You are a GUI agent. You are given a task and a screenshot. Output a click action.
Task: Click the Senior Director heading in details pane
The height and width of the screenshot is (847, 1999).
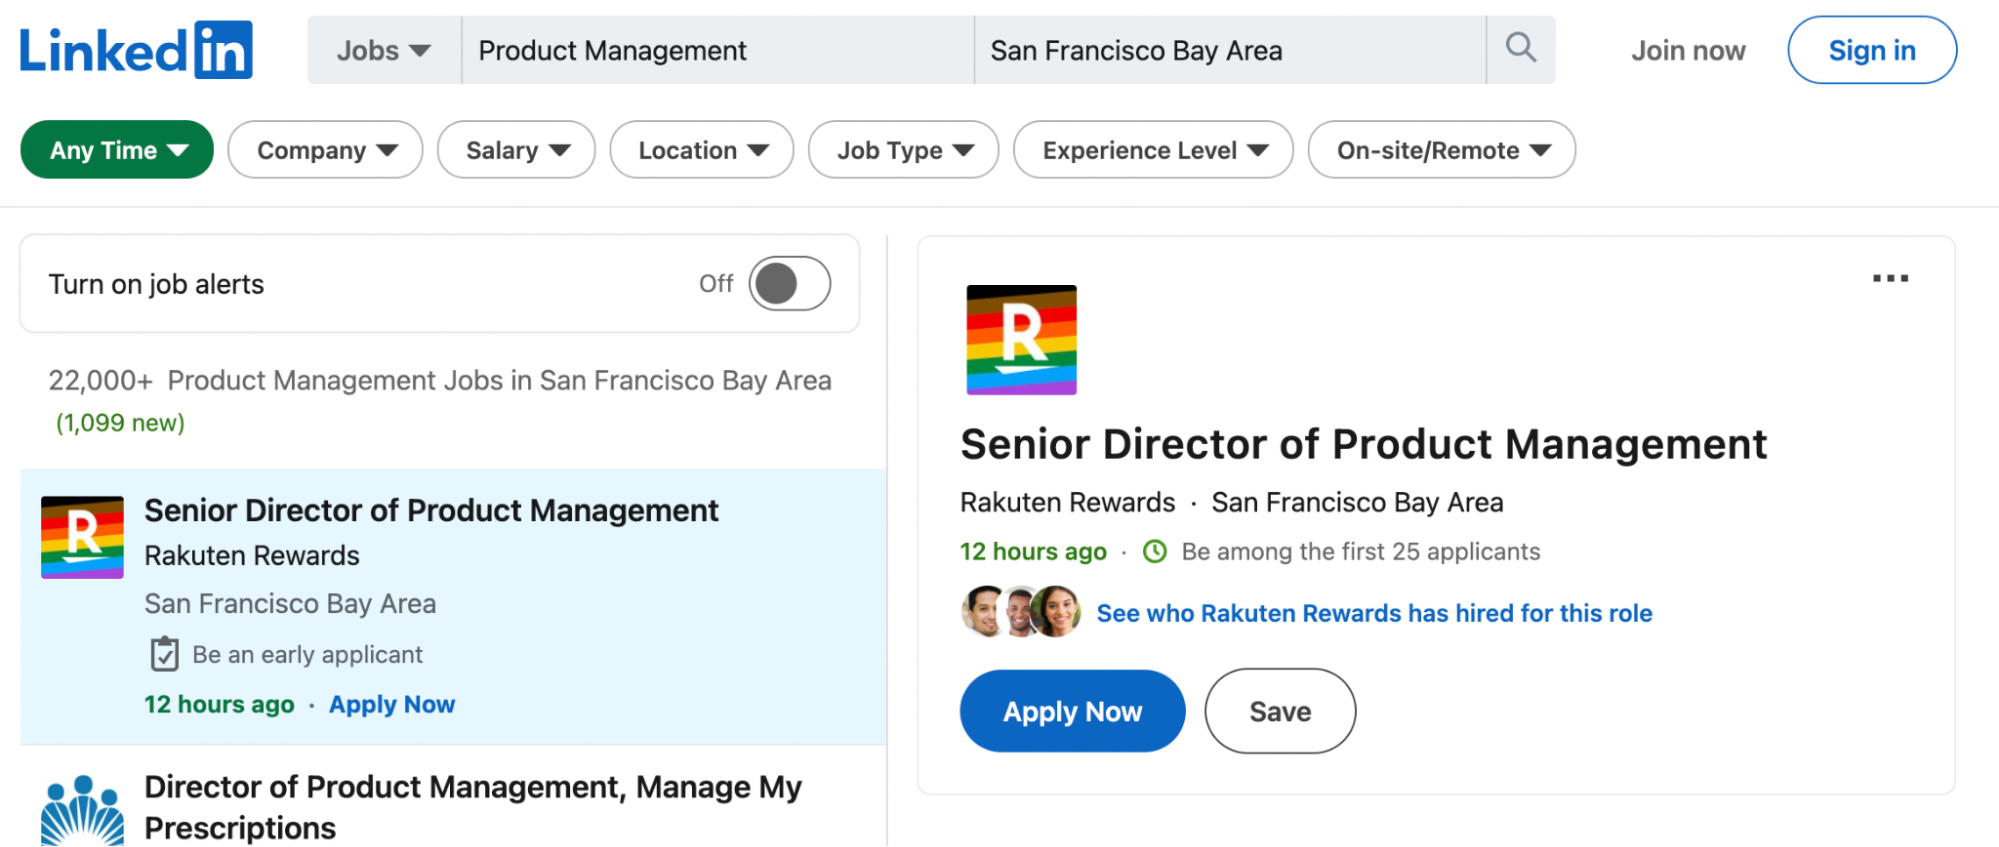(x=1364, y=444)
